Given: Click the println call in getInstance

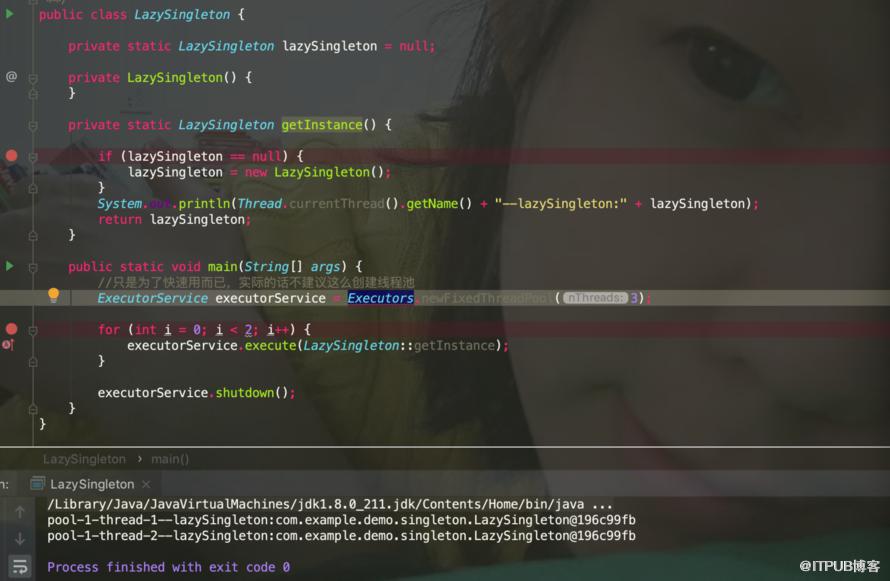Looking at the screenshot, I should pyautogui.click(x=205, y=203).
